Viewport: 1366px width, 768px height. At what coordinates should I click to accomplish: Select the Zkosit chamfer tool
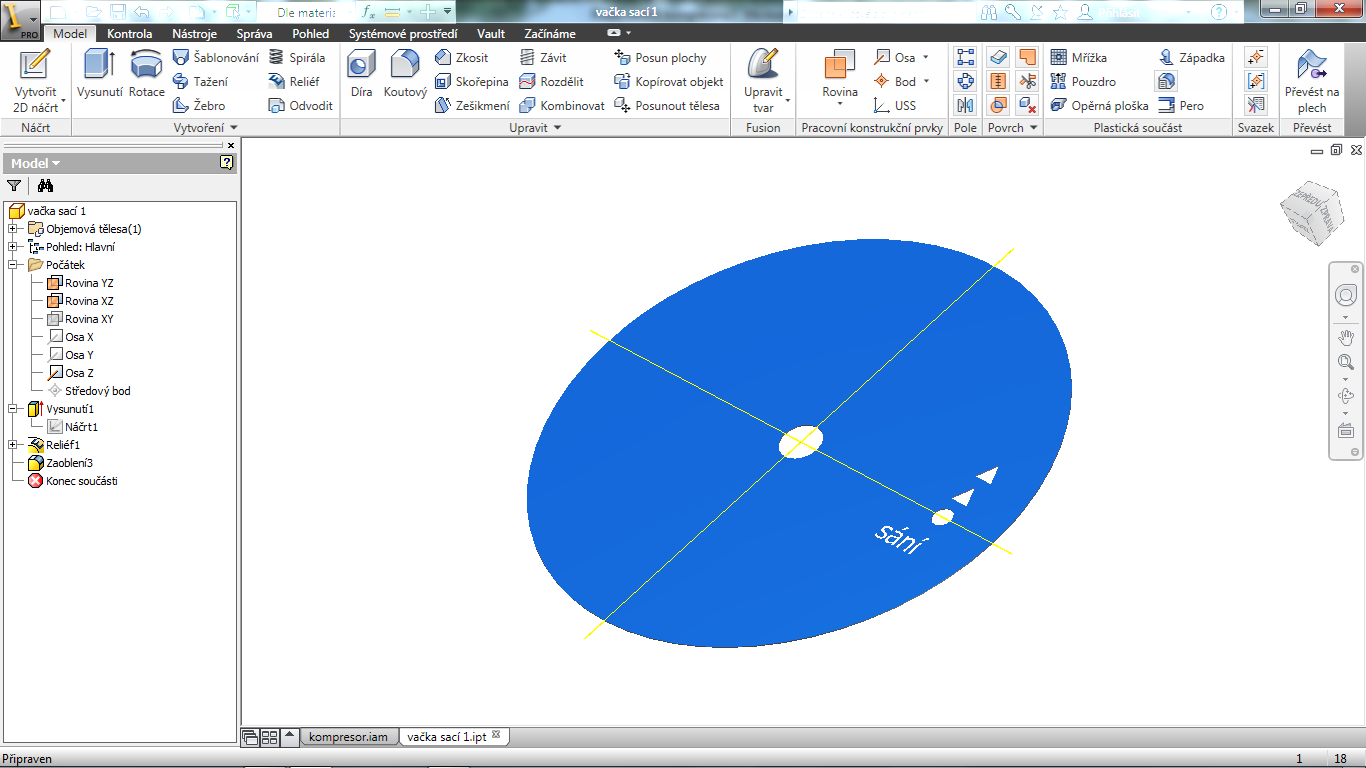462,58
